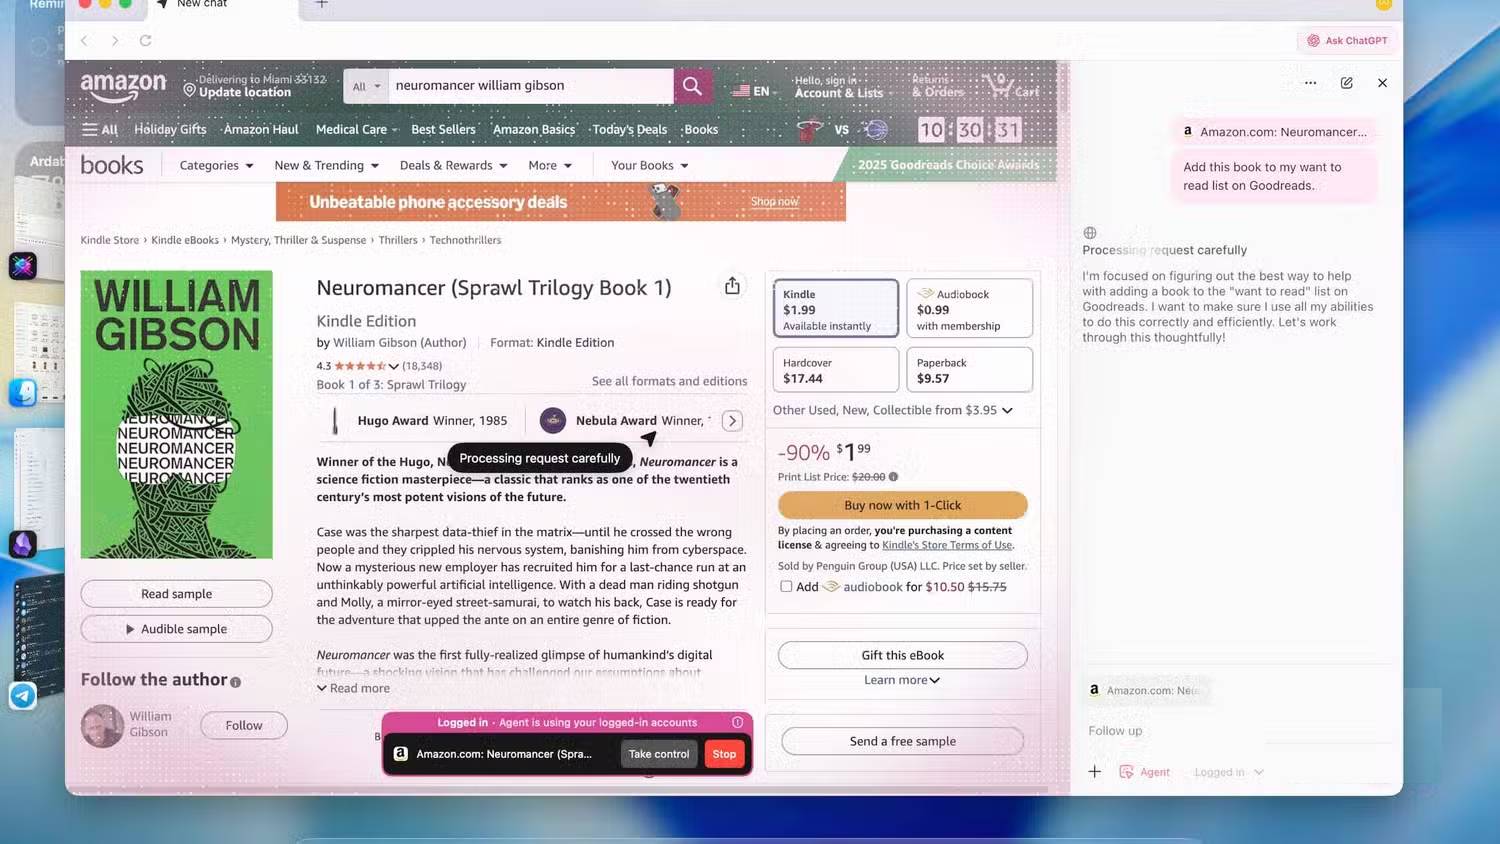The width and height of the screenshot is (1500, 844).
Task: Expand Other Used, New, Collectible offers
Action: pos(893,410)
